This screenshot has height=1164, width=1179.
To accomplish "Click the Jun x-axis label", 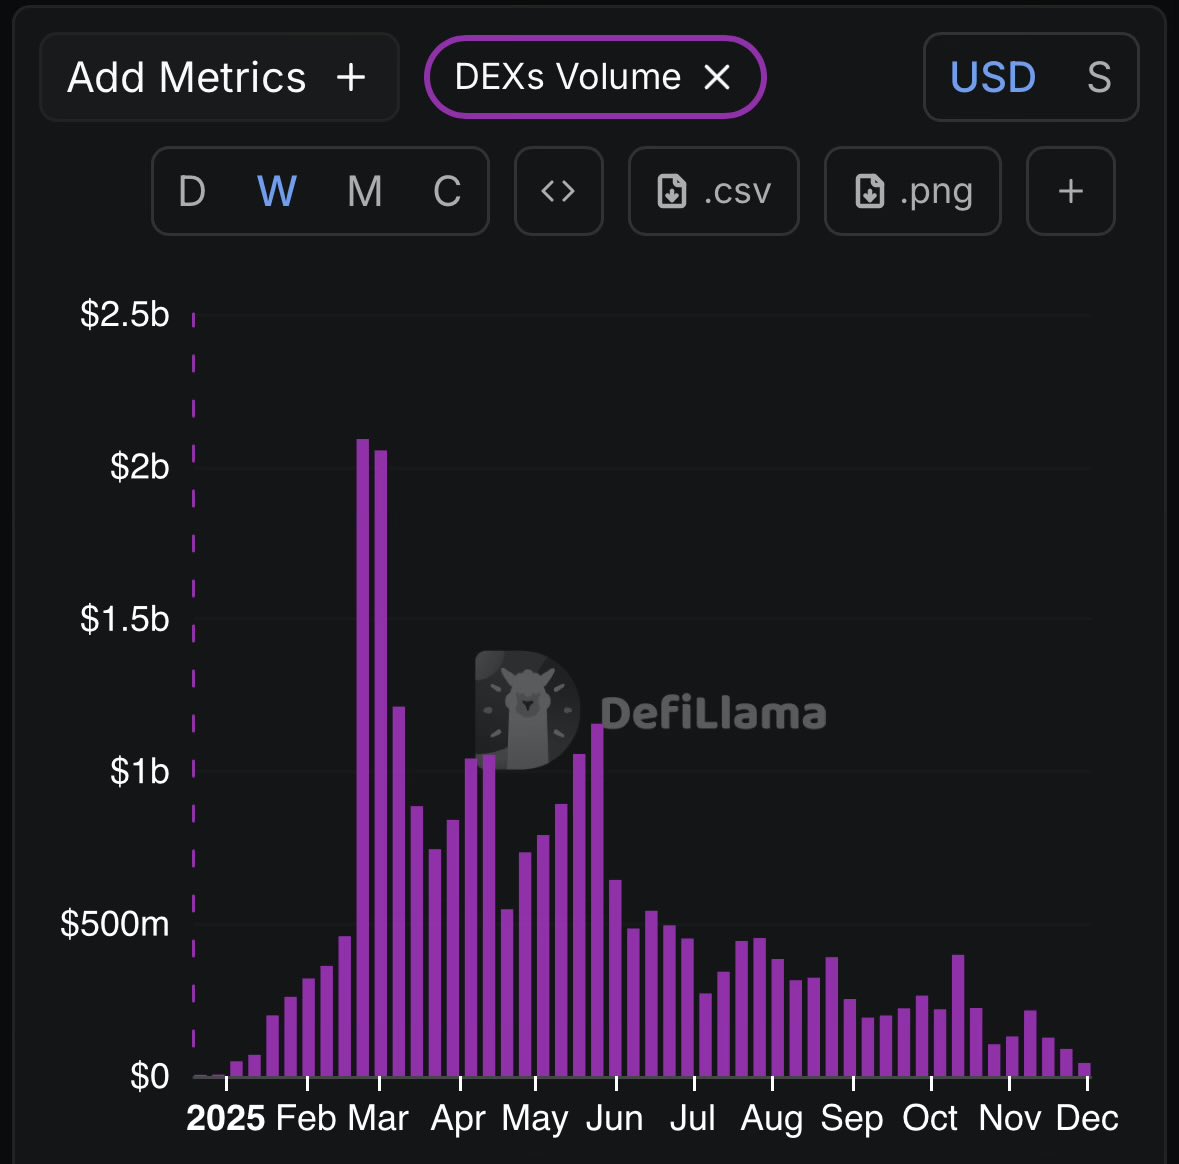I will (614, 1117).
